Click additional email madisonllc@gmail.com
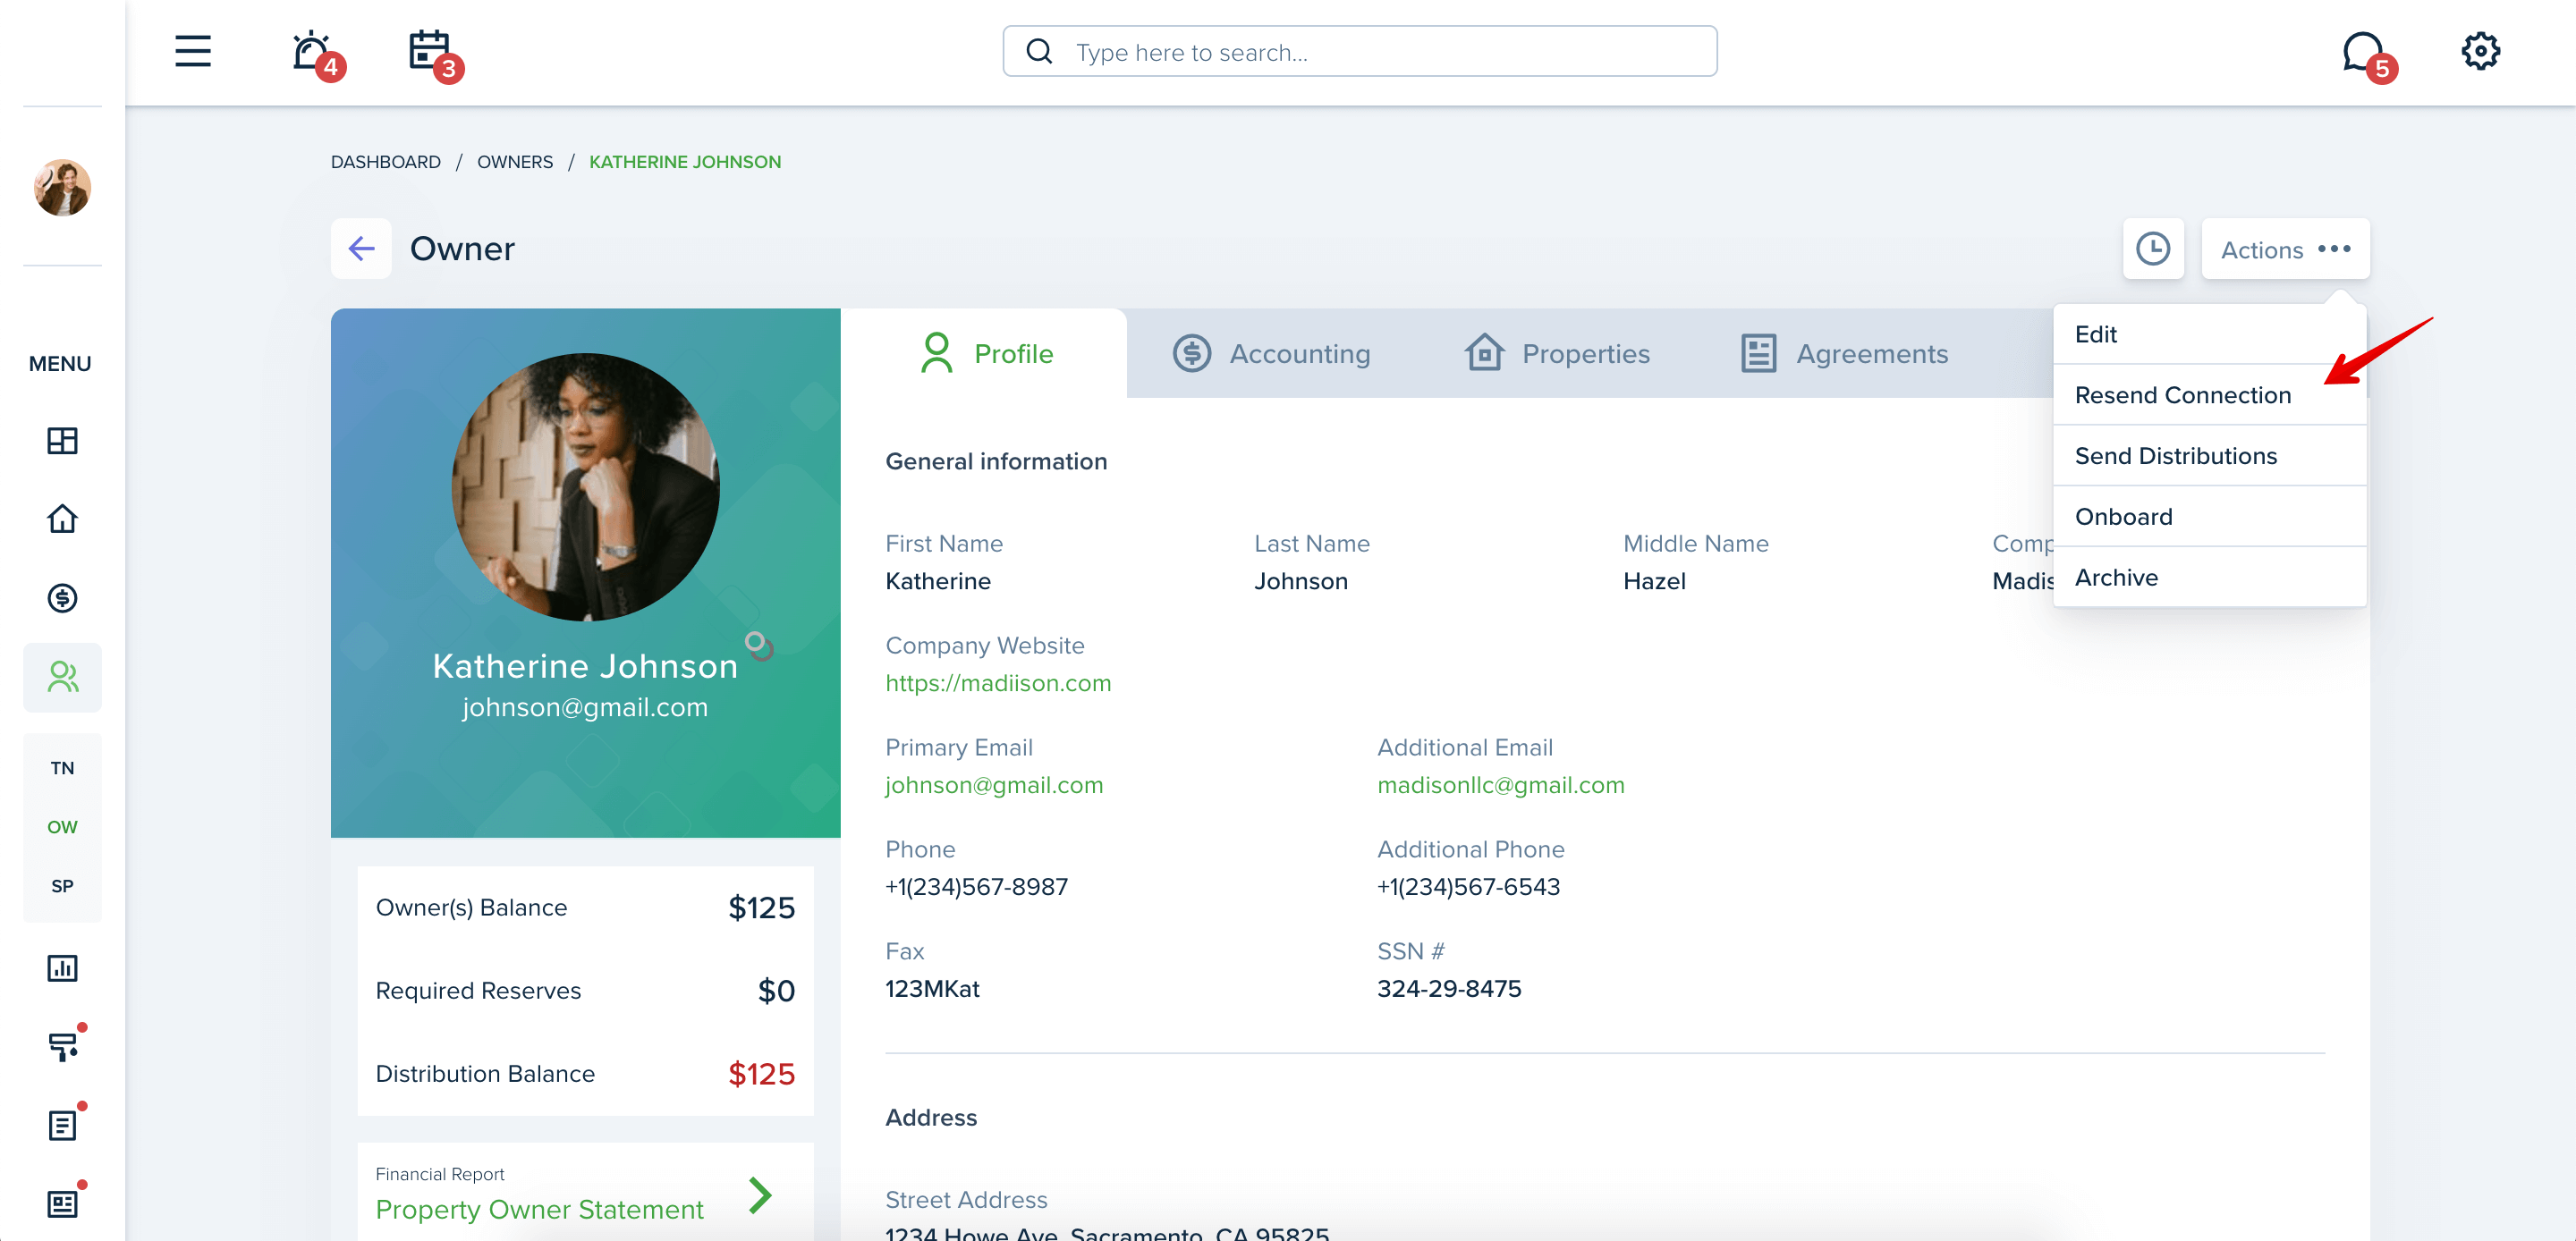Image resolution: width=2576 pixels, height=1241 pixels. [1500, 785]
